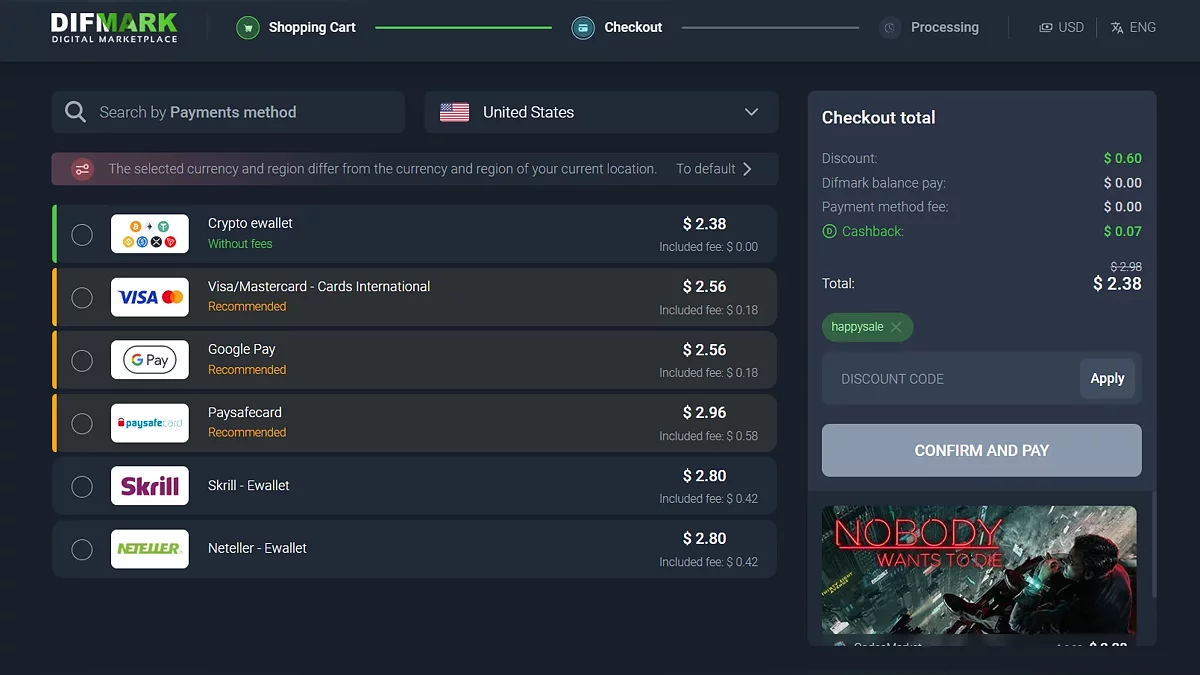Click the To default link
Screen dimensions: 1200x675
pyautogui.click(x=713, y=169)
